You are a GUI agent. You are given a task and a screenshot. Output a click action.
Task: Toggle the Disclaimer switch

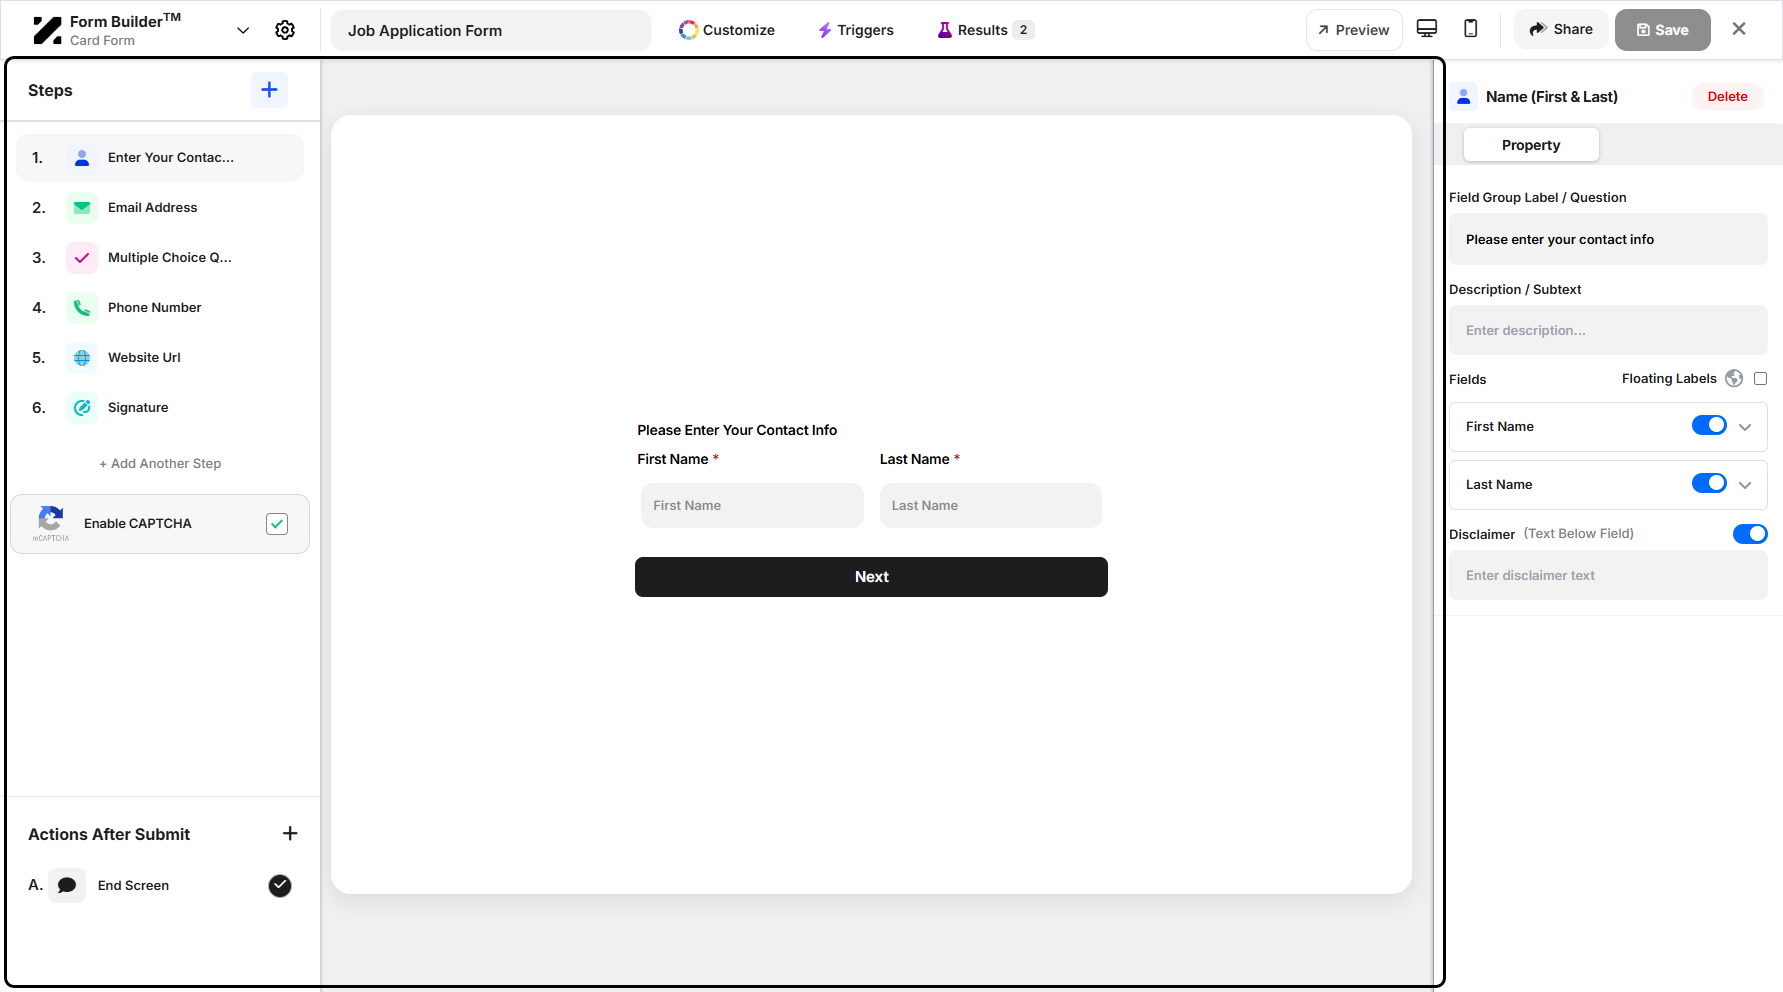(1750, 534)
